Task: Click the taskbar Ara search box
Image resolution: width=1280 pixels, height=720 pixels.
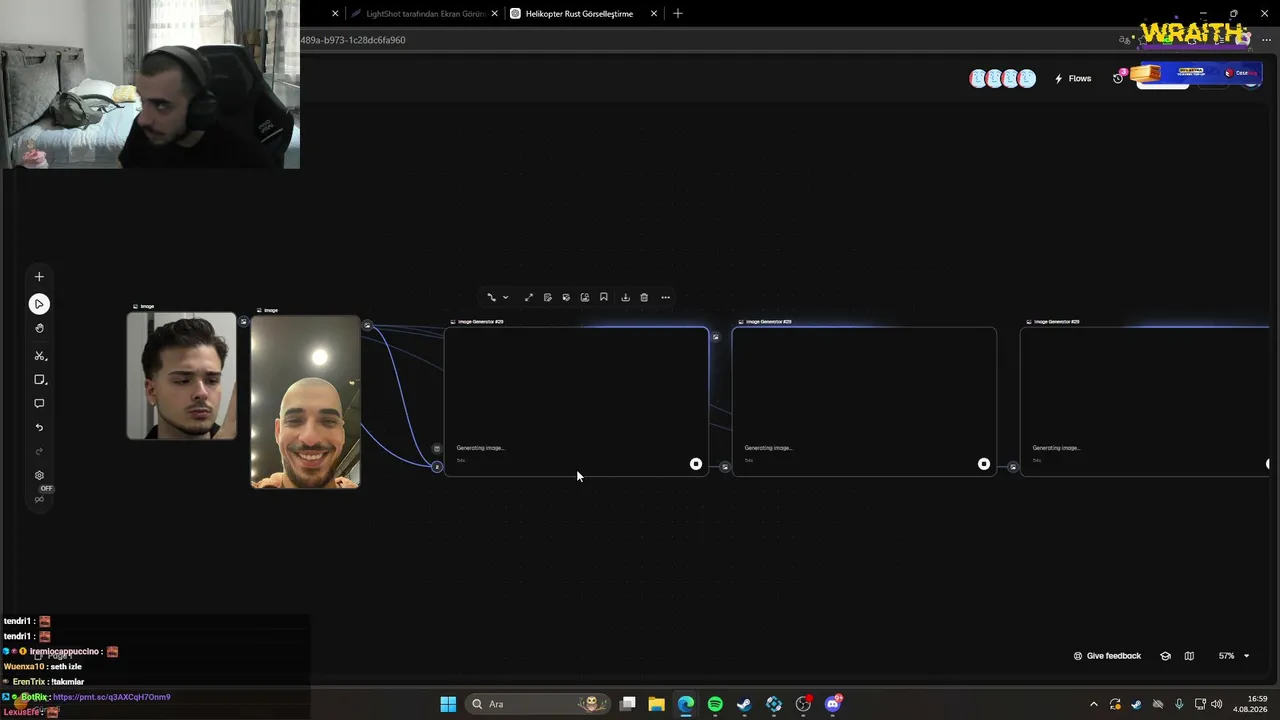Action: pos(538,704)
